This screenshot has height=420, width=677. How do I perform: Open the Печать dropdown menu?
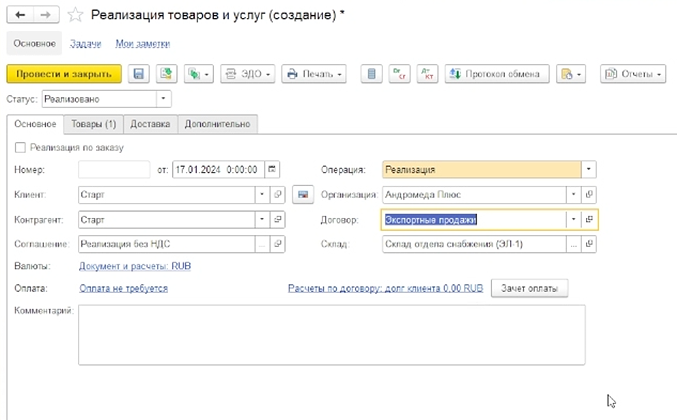coord(314,74)
